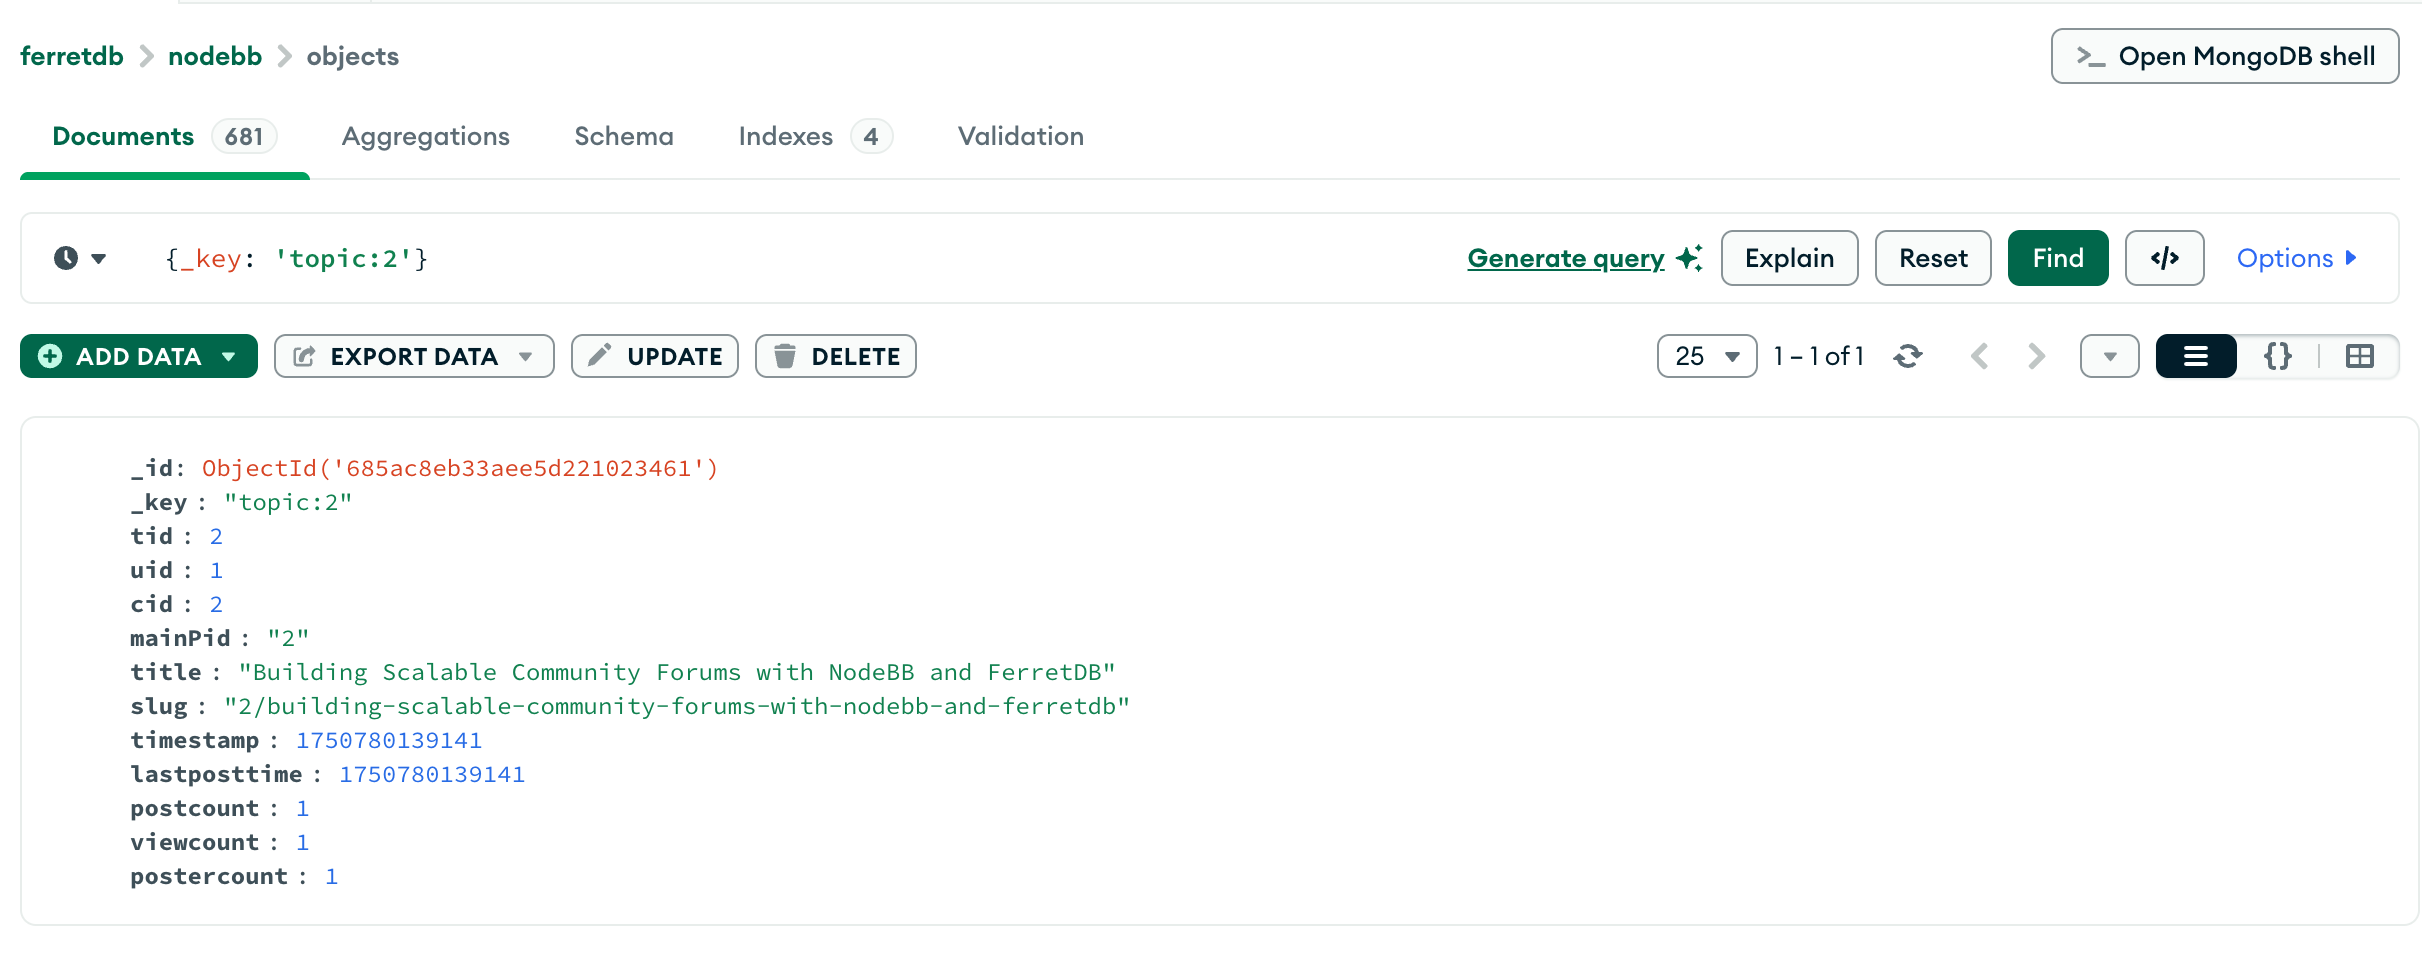The height and width of the screenshot is (958, 2422).
Task: Toggle the table view layout
Action: coord(2360,355)
